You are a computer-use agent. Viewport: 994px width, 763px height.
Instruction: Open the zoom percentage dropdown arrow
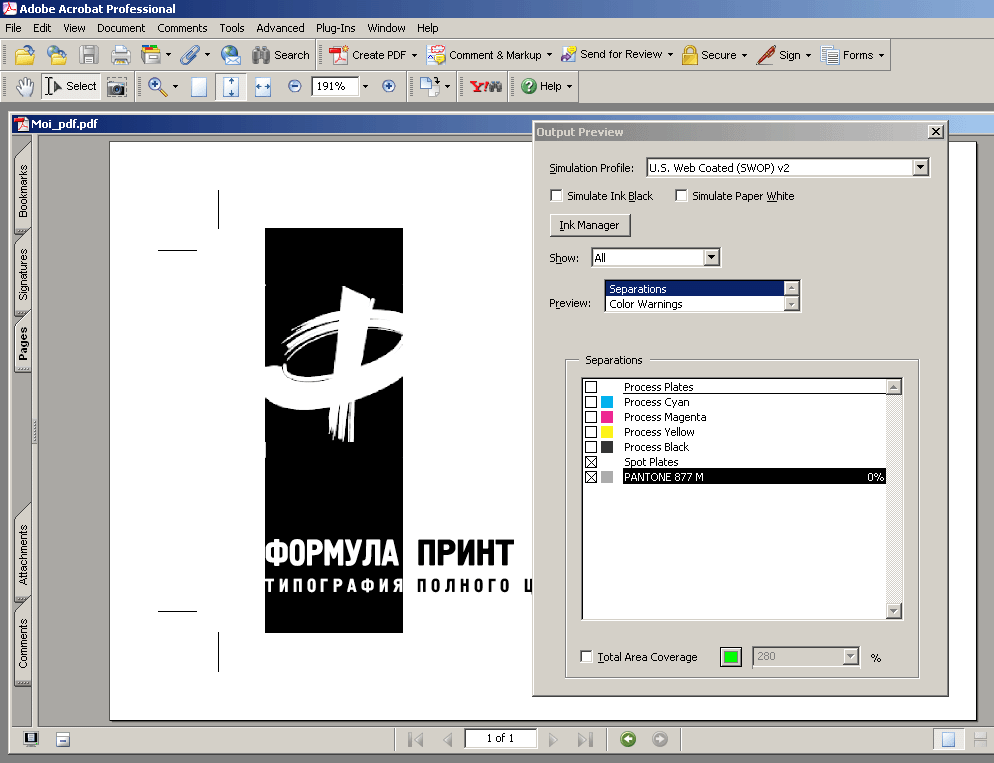365,86
